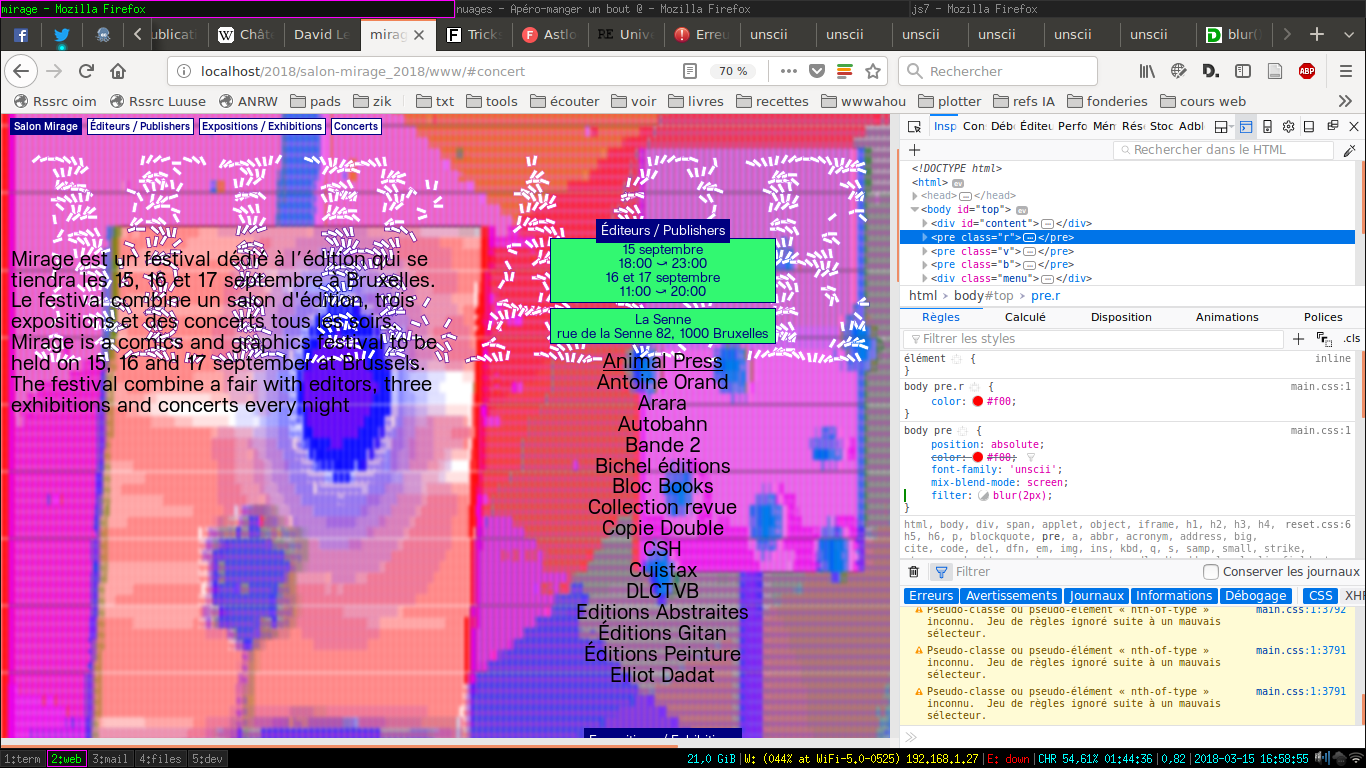Click Concerts in the page menu

point(356,127)
